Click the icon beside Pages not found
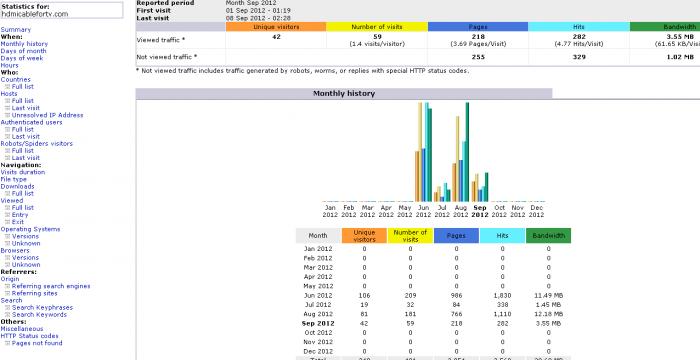Image resolution: width=700 pixels, height=360 pixels. [x=8, y=343]
